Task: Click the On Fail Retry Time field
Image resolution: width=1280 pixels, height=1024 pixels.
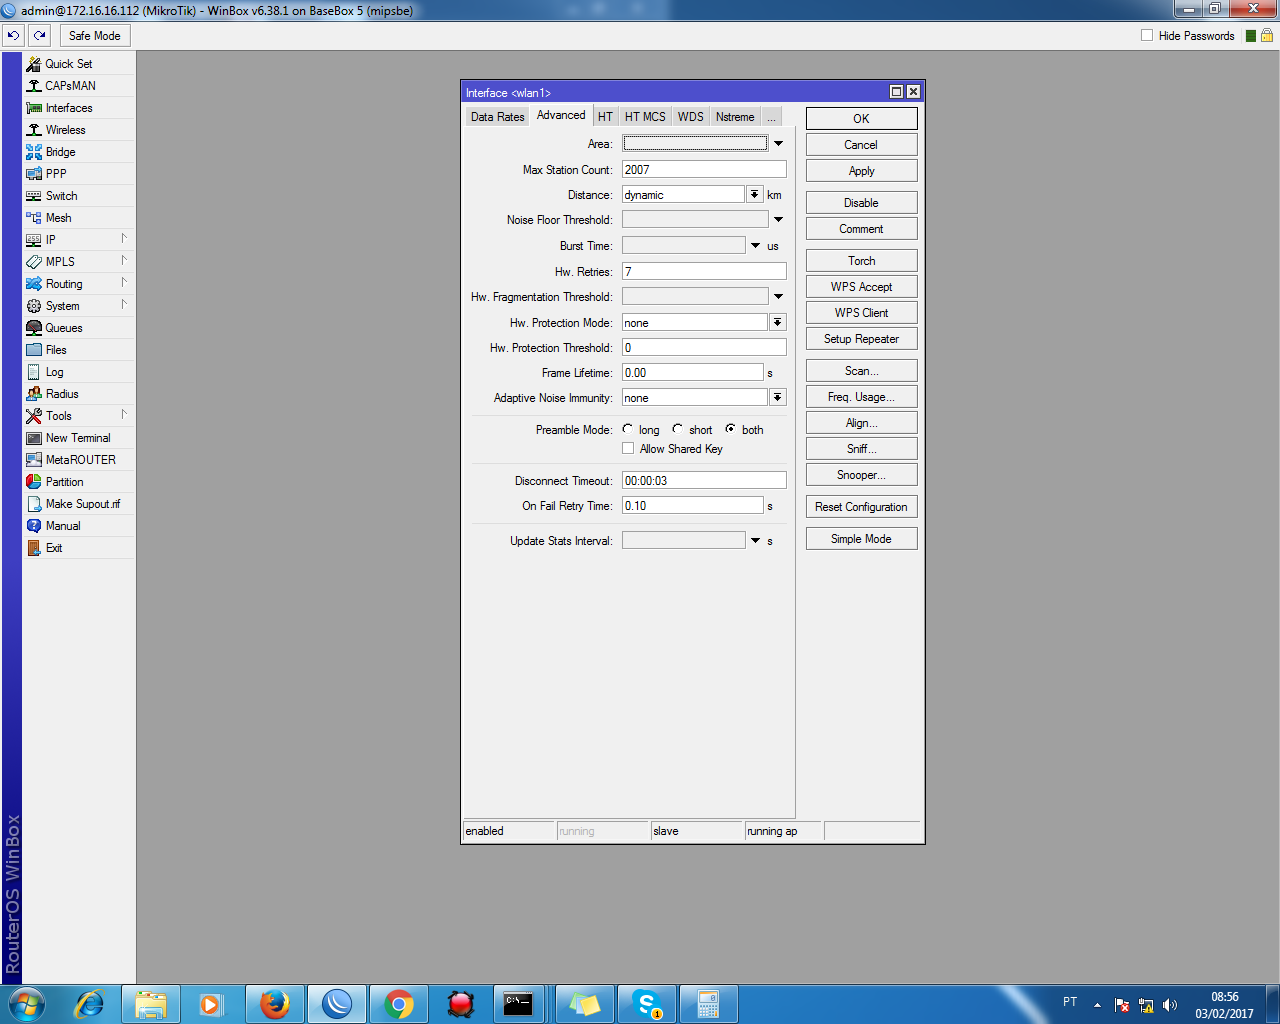Action: (692, 506)
